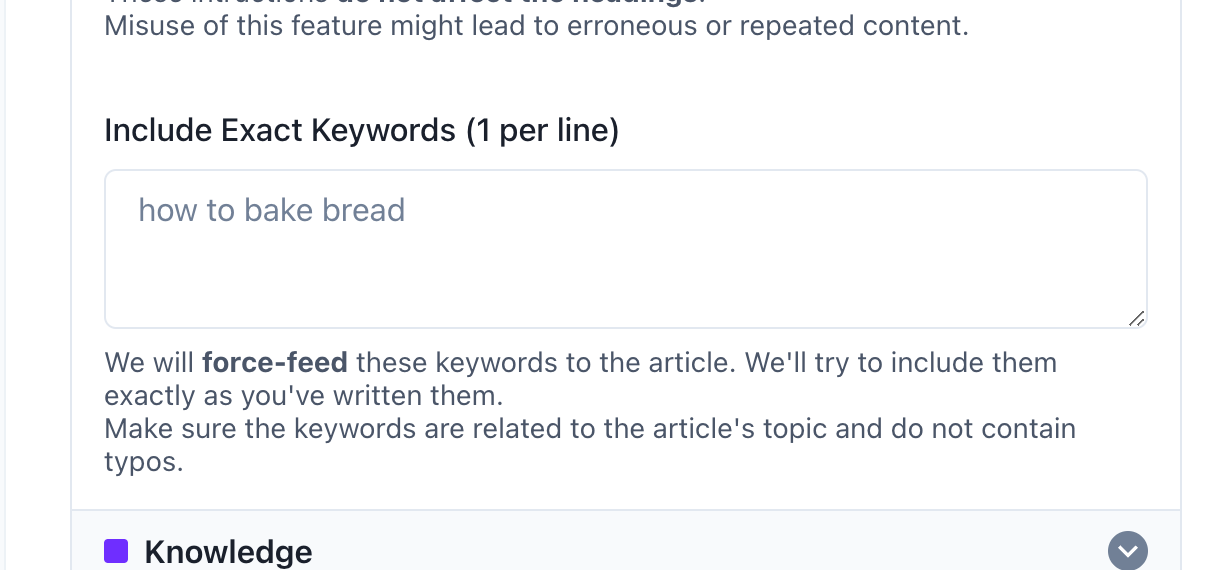Click the 'exactly as you've written them' line

pos(303,396)
